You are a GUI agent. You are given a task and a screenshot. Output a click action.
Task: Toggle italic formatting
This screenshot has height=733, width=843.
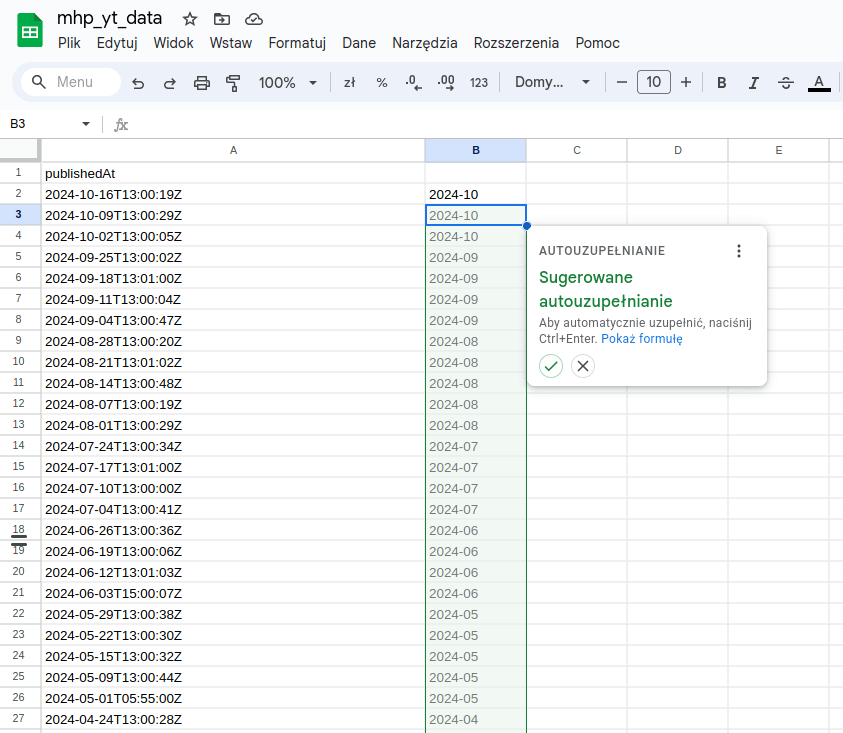click(x=753, y=82)
